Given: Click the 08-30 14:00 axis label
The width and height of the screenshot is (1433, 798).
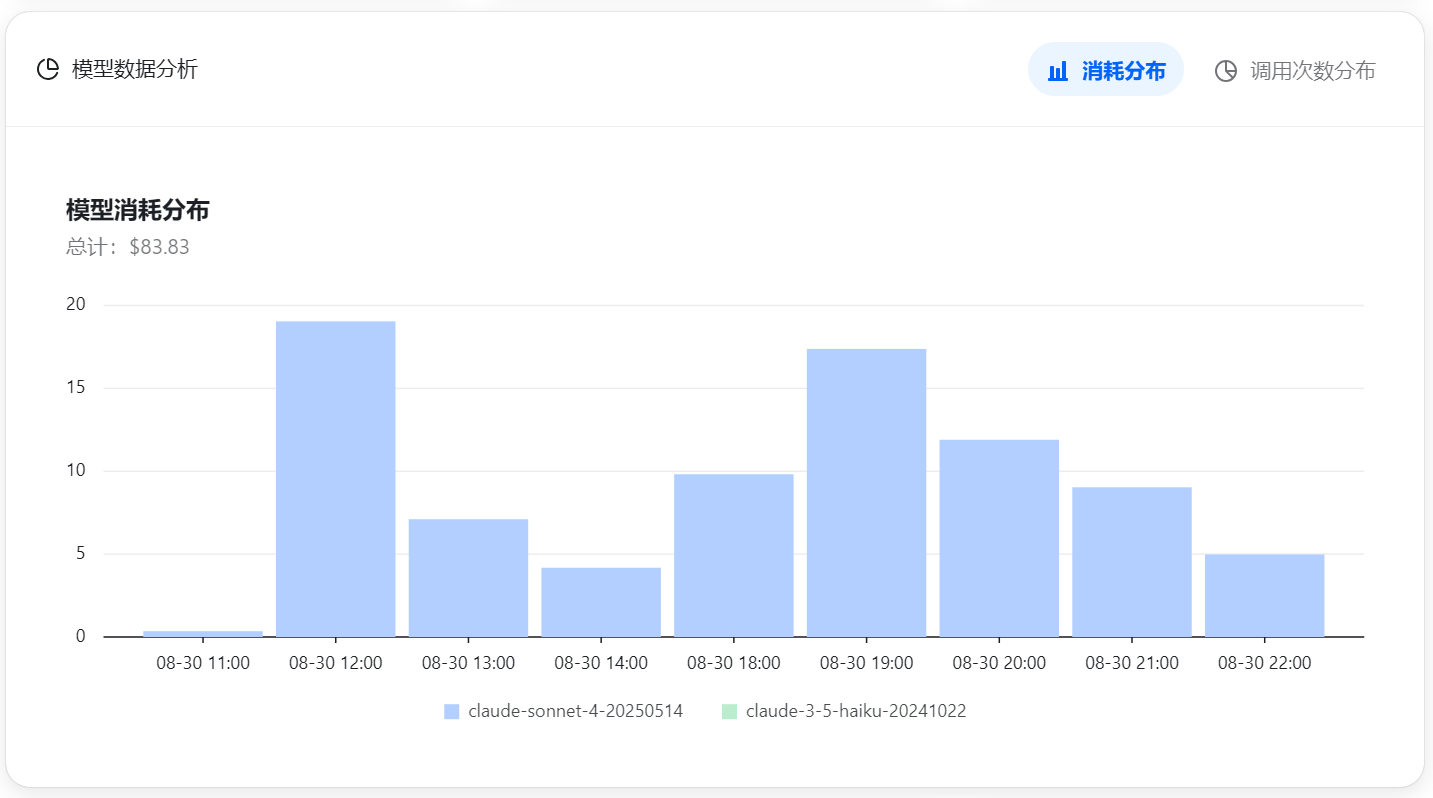Looking at the screenshot, I should [601, 663].
